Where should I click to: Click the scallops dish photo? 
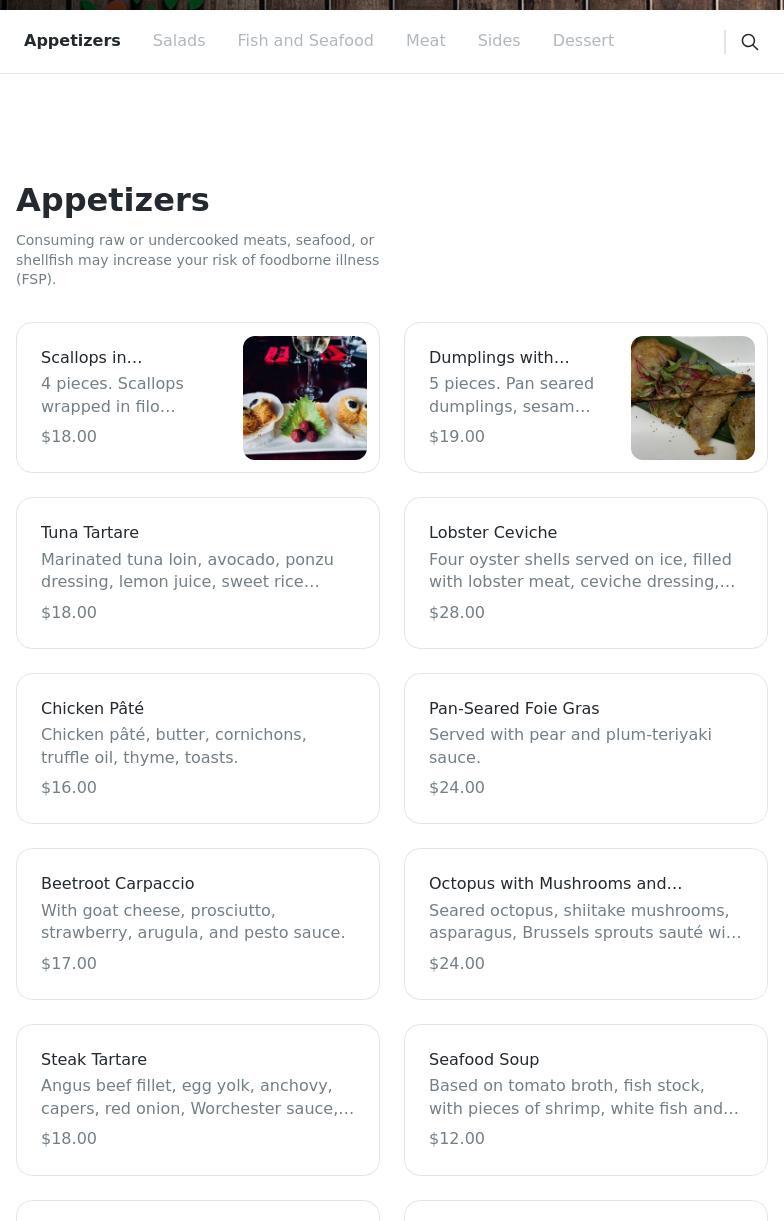coord(305,398)
